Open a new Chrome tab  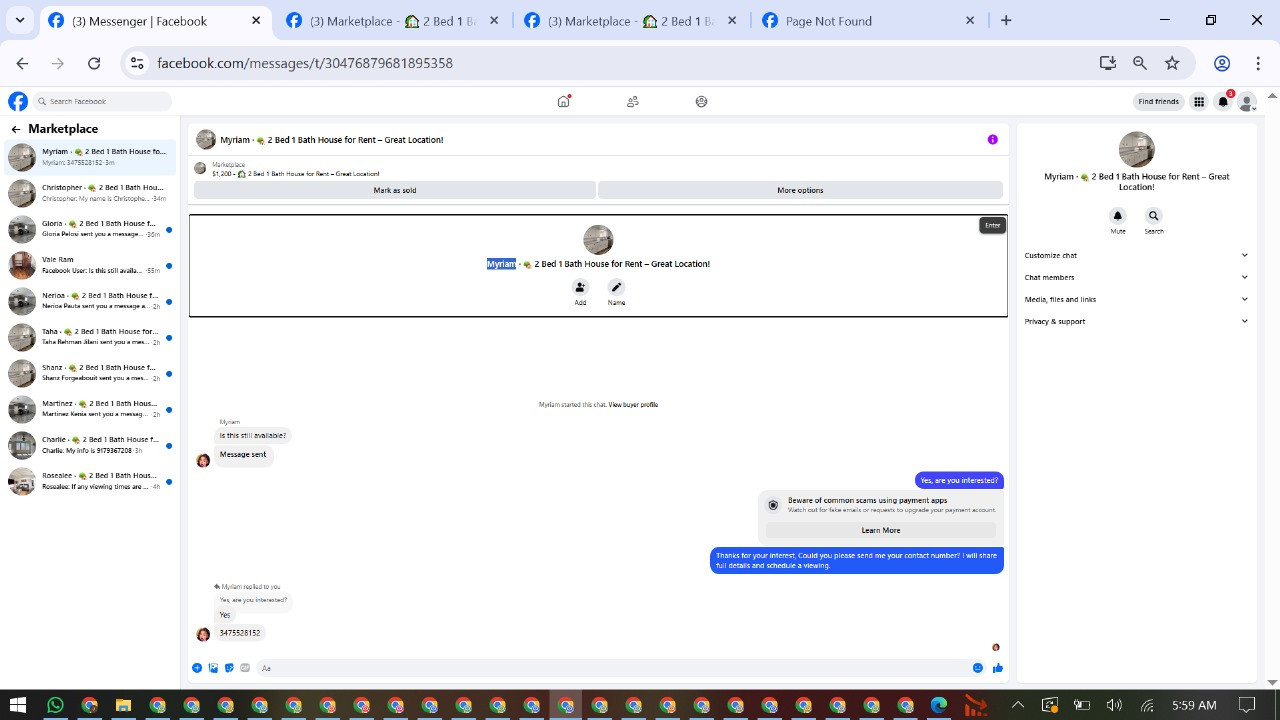pos(1006,20)
